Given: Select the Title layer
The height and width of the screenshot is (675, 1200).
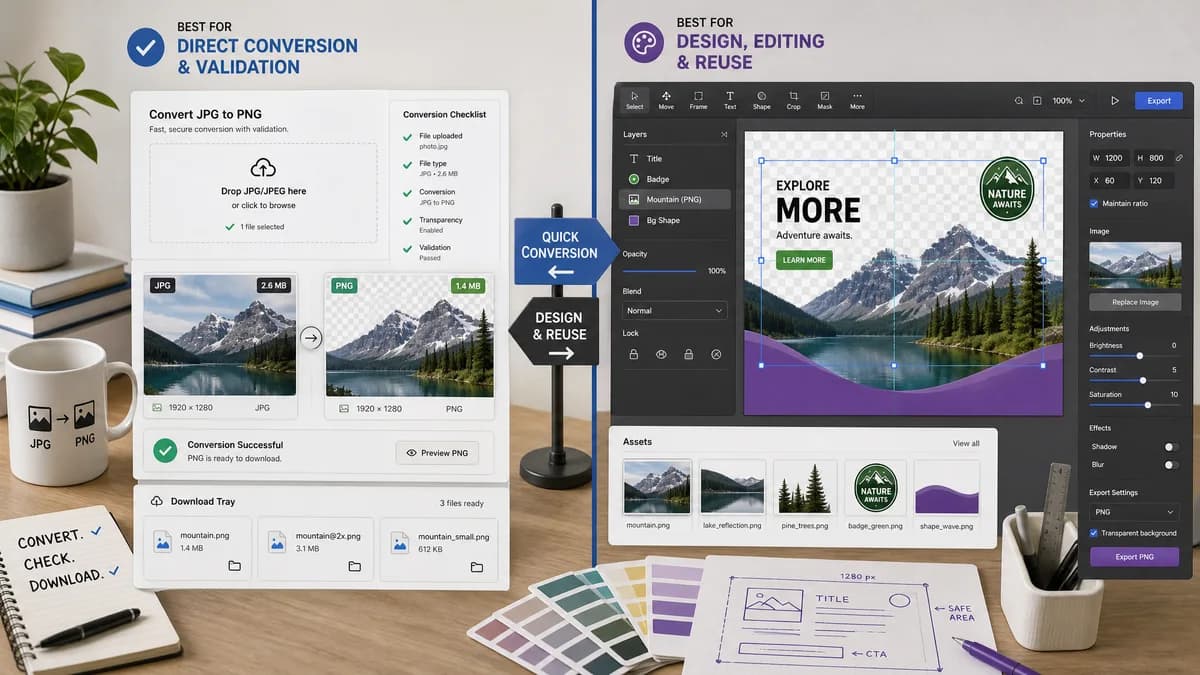Looking at the screenshot, I should point(676,158).
